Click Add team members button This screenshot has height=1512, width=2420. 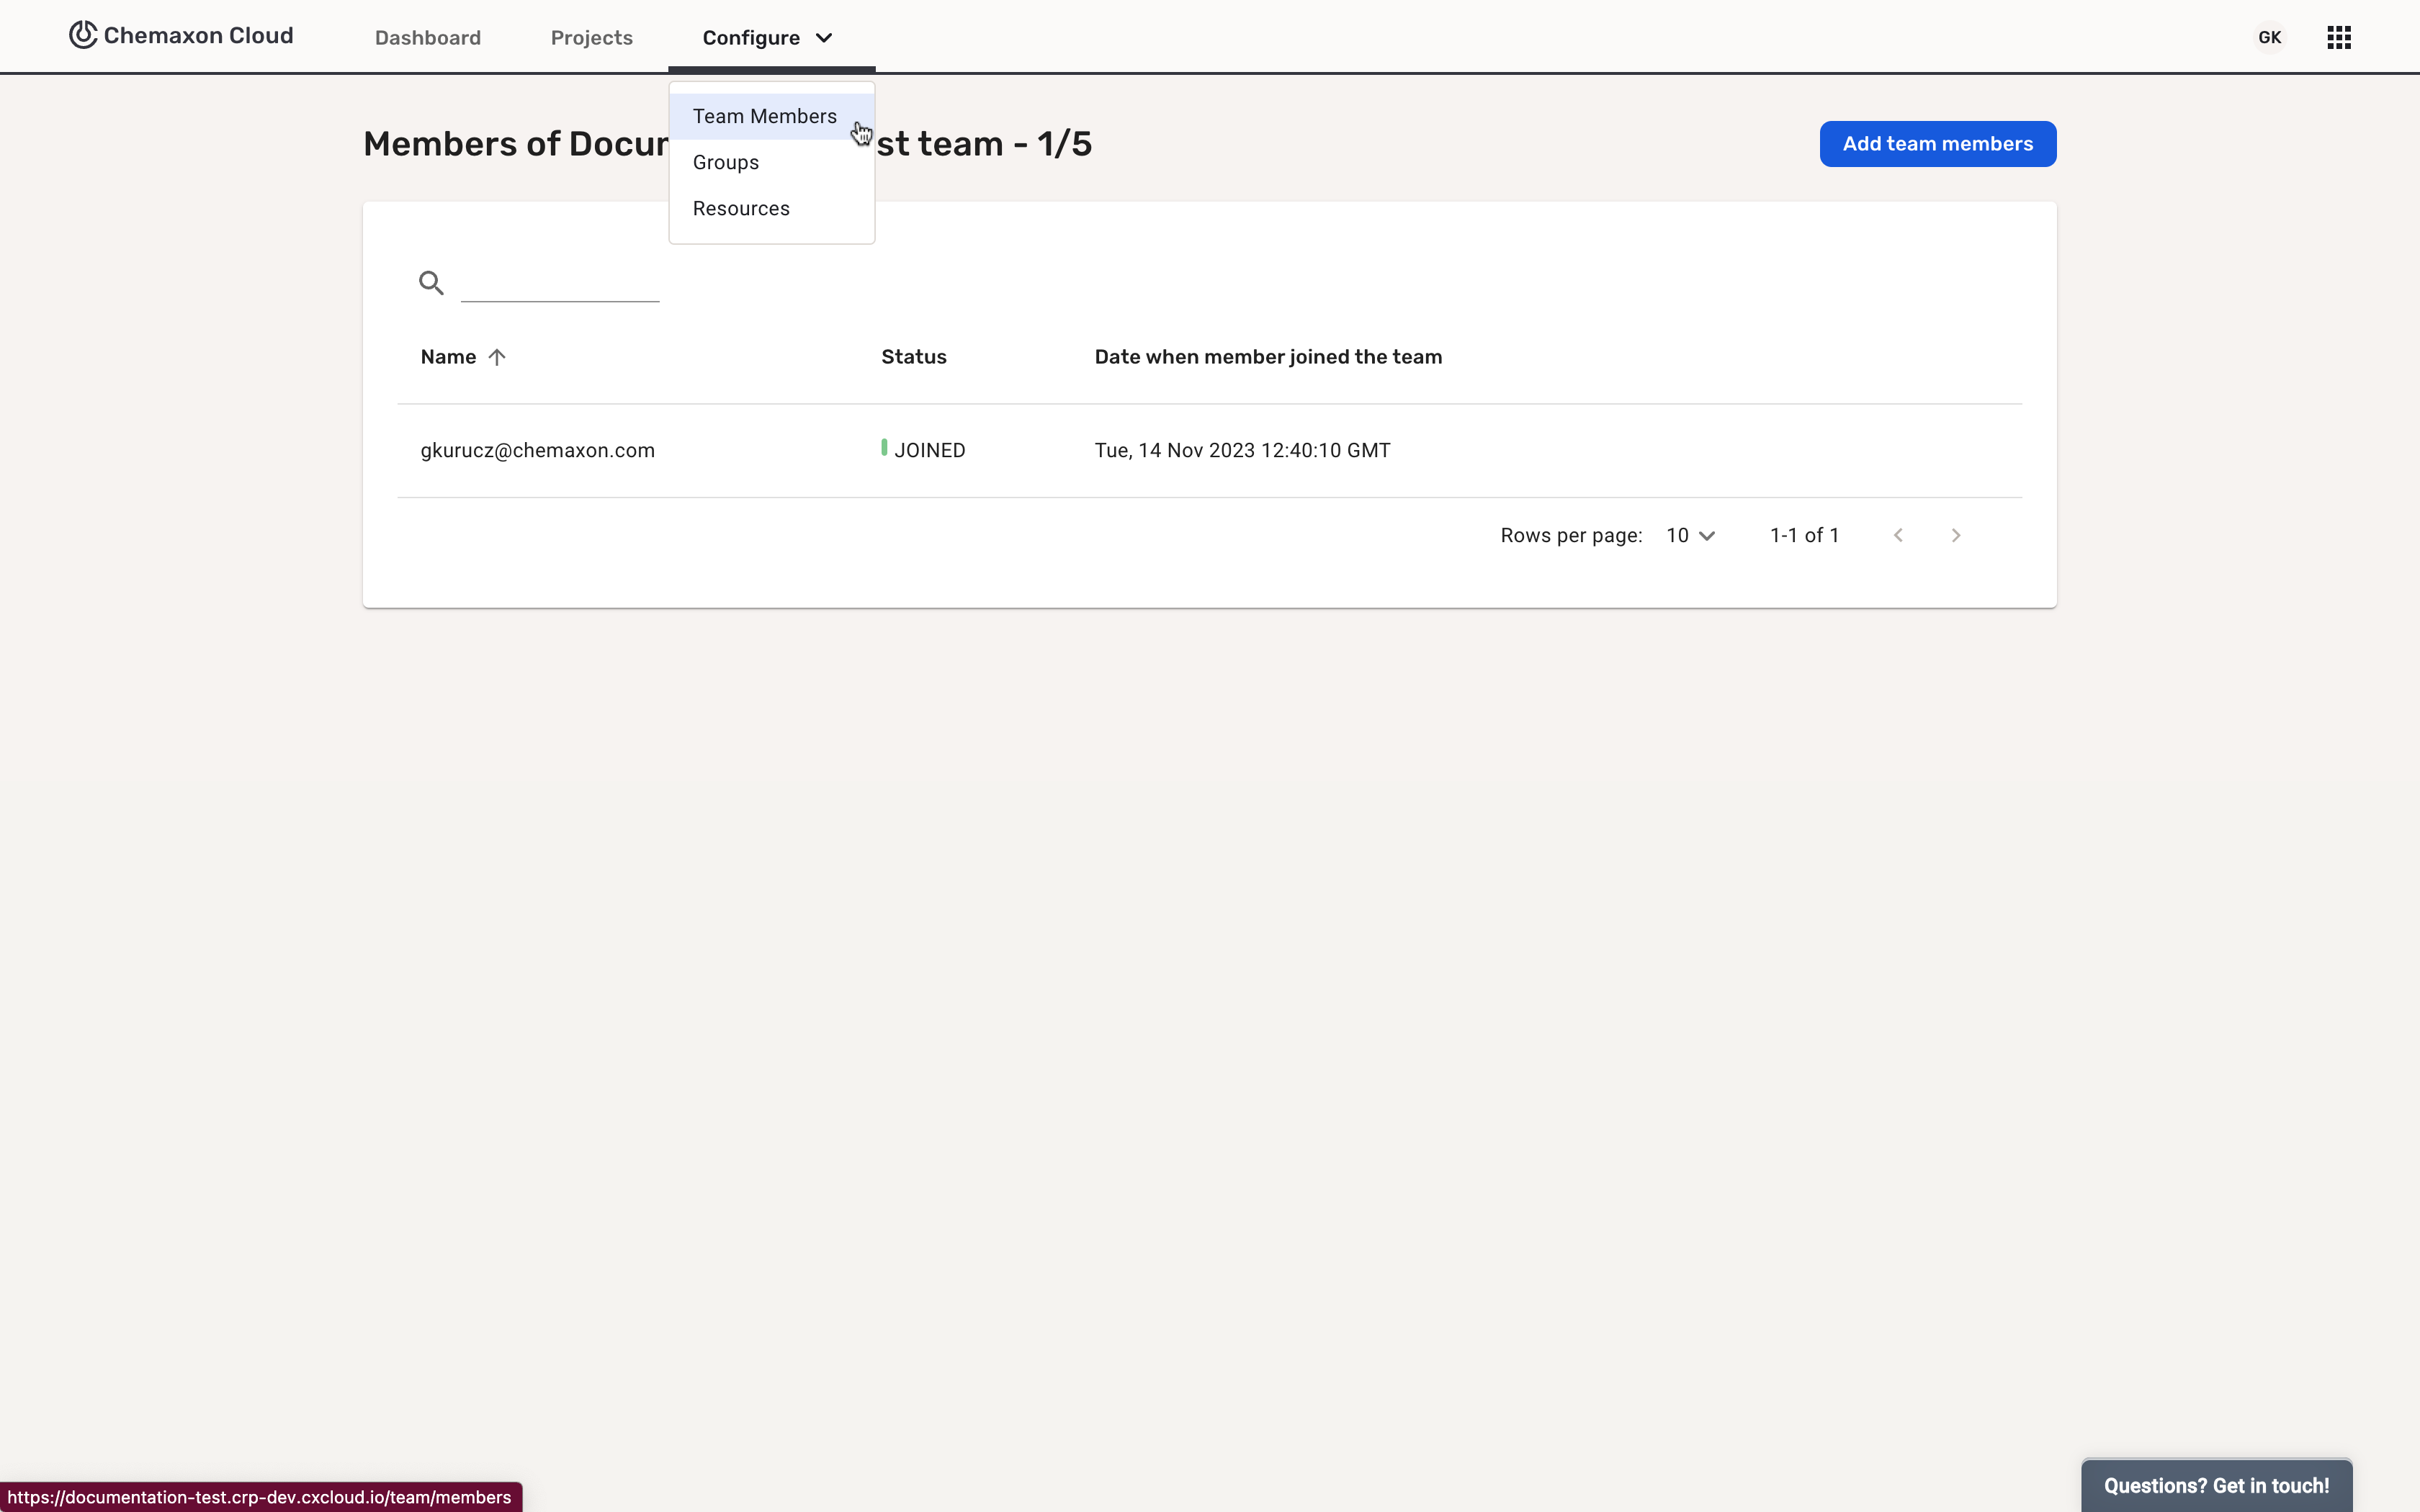tap(1937, 144)
